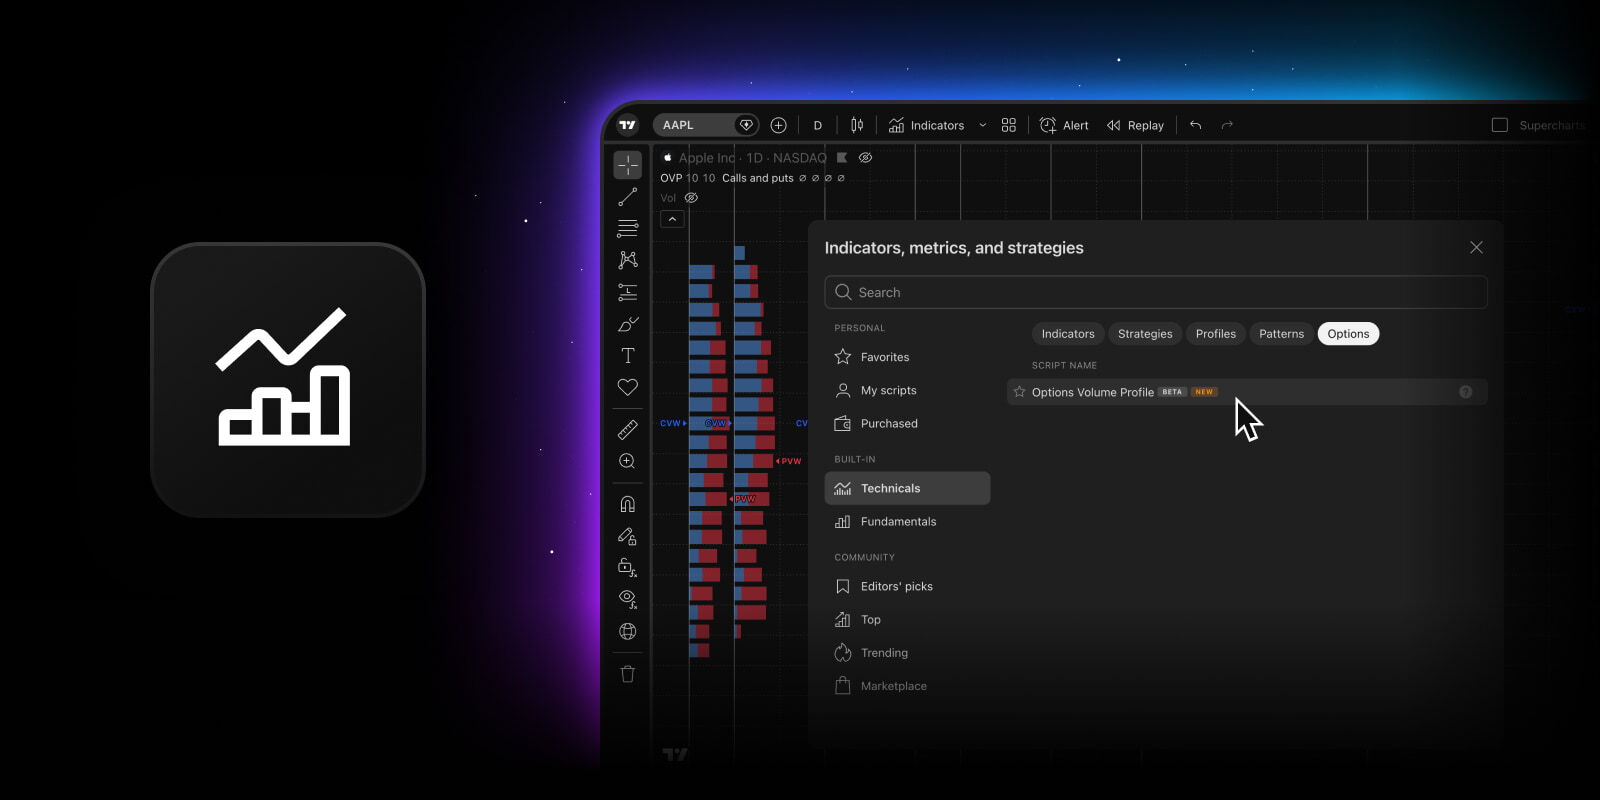Open the Fibonacci retracement tools
Screen dimensions: 1600x800
[x=628, y=229]
